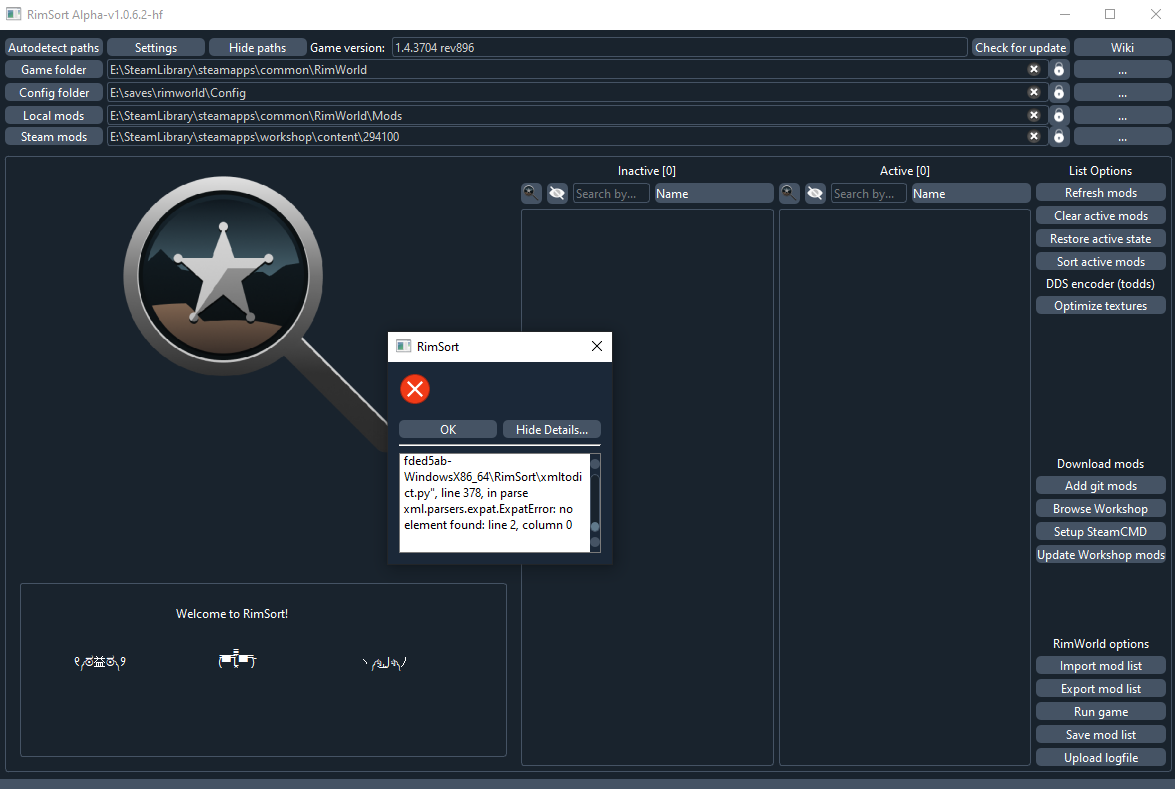Open the Settings panel
The width and height of the screenshot is (1175, 789).
pos(155,47)
